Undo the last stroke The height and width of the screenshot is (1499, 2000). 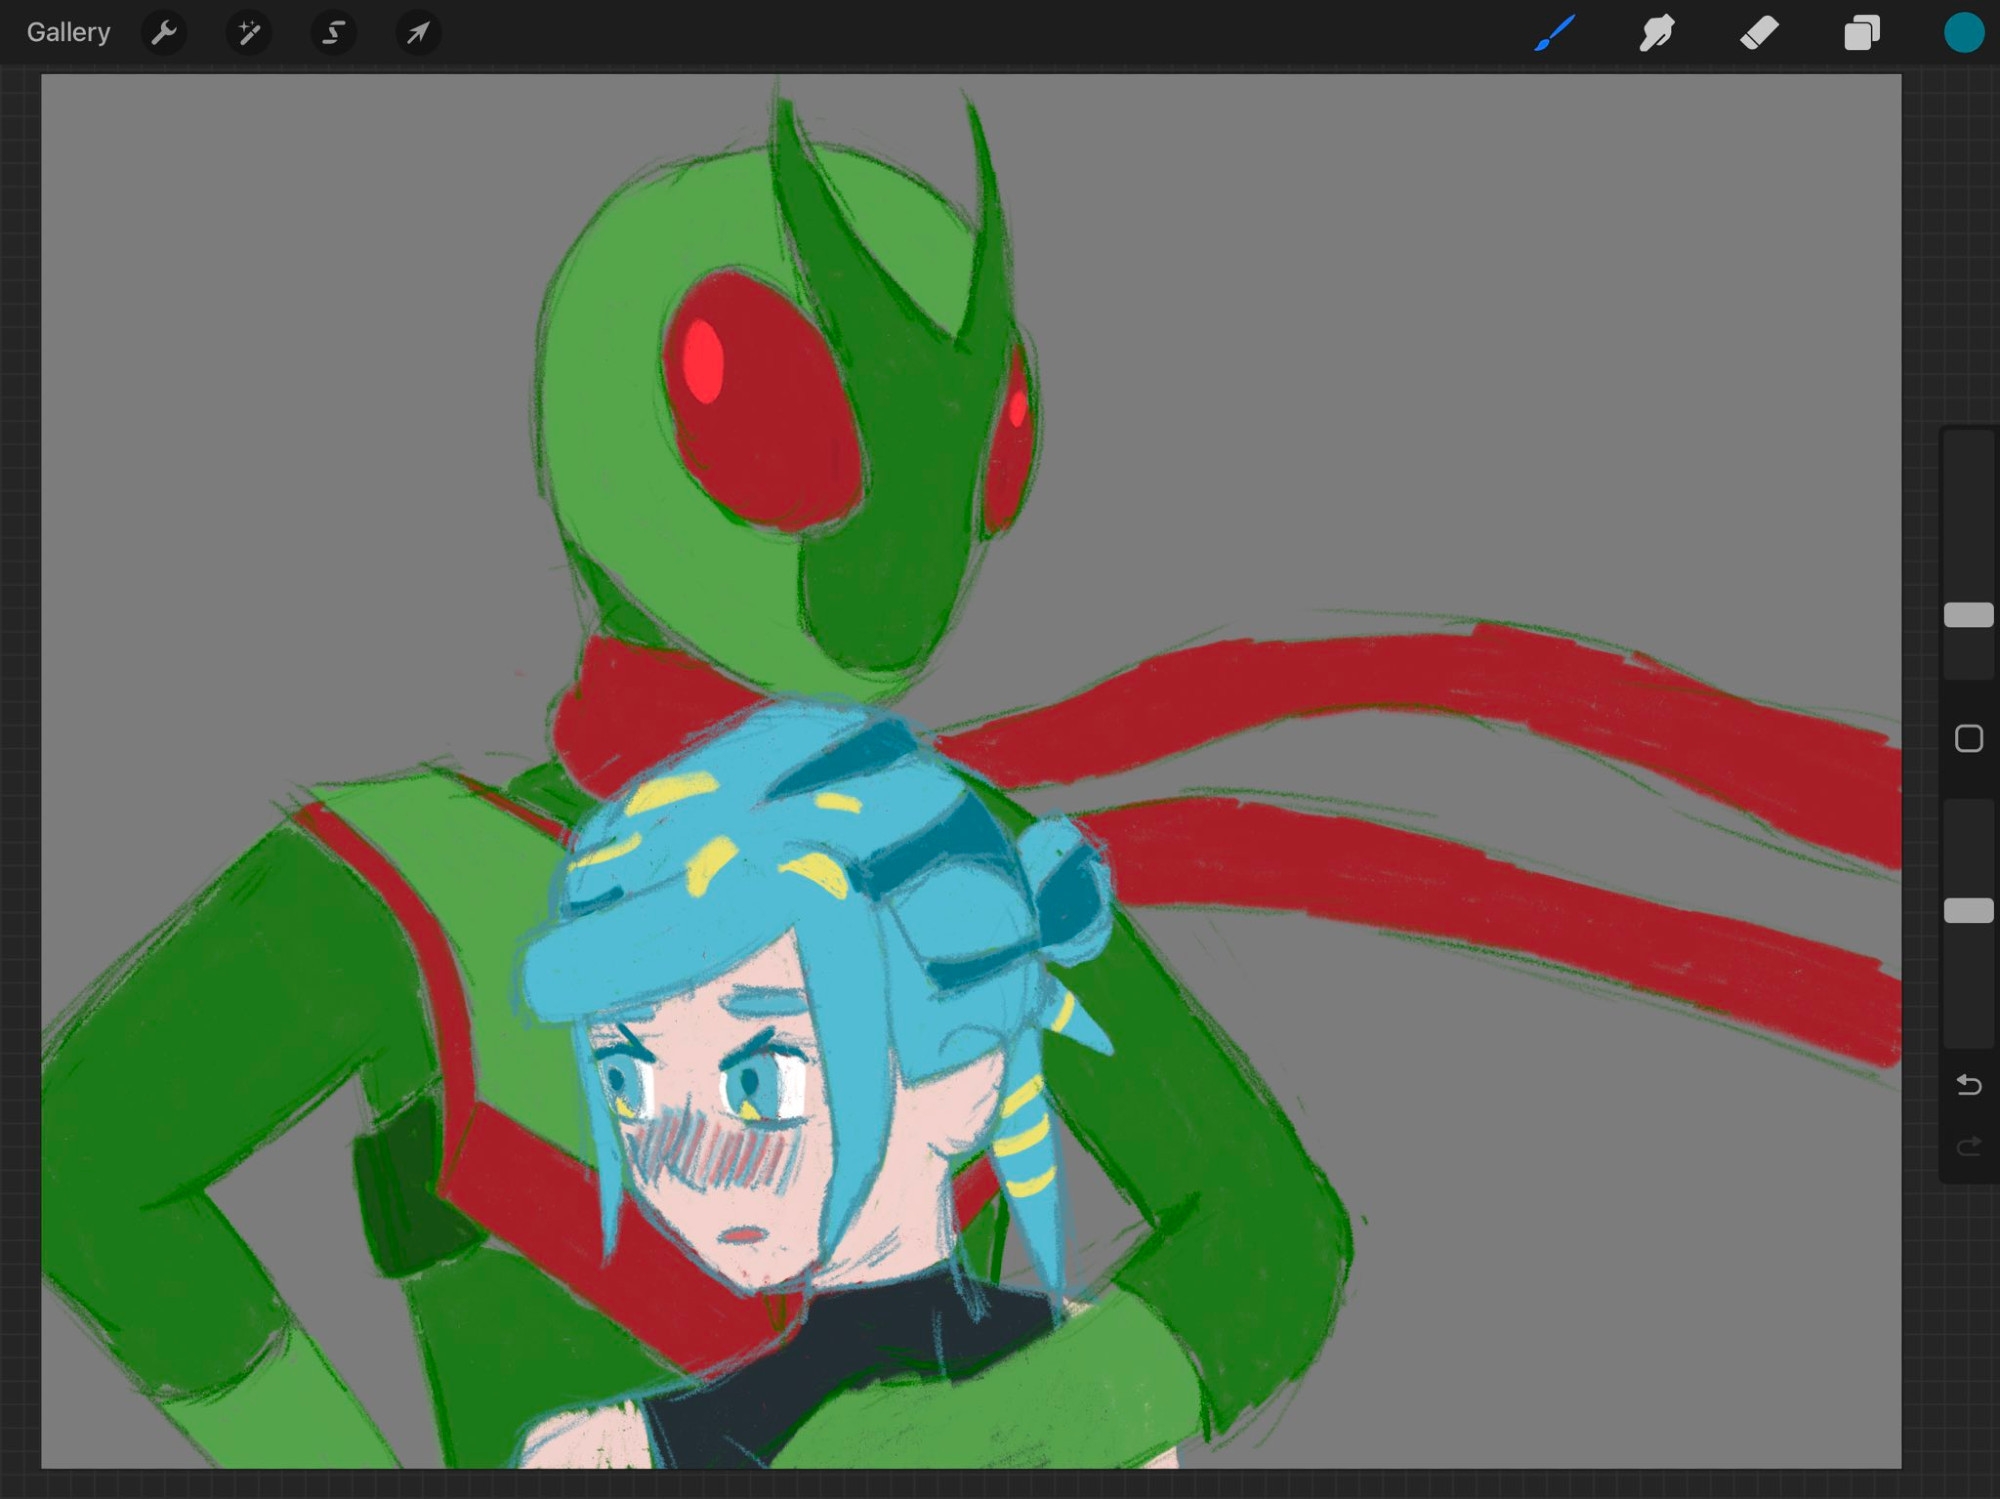pos(1968,1084)
